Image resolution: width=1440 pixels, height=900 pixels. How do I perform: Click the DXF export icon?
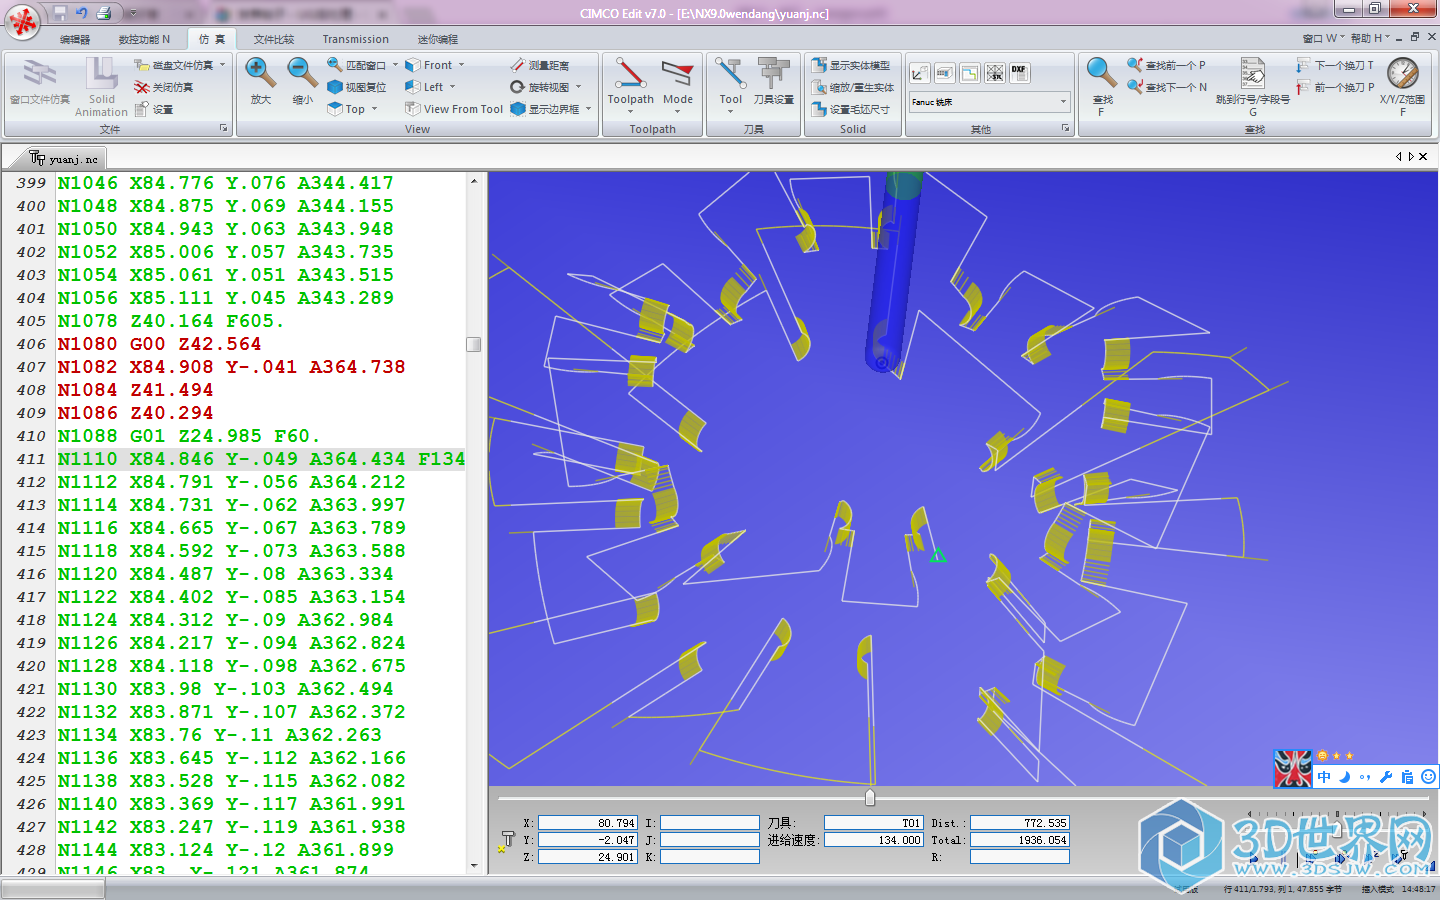click(1019, 72)
